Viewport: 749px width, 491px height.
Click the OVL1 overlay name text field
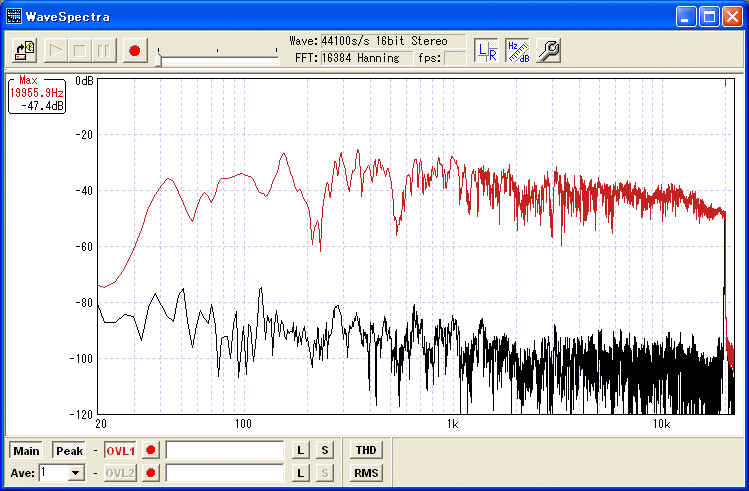(x=225, y=451)
